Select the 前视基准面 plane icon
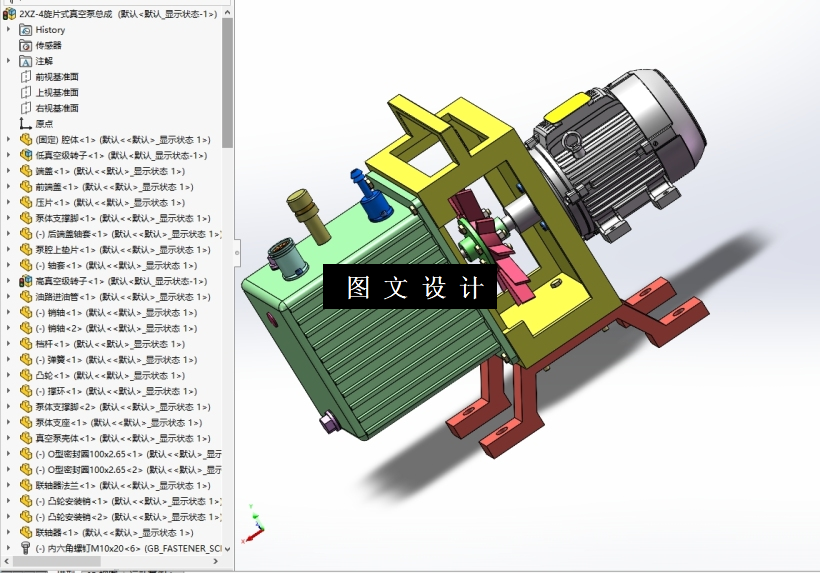 [26, 77]
